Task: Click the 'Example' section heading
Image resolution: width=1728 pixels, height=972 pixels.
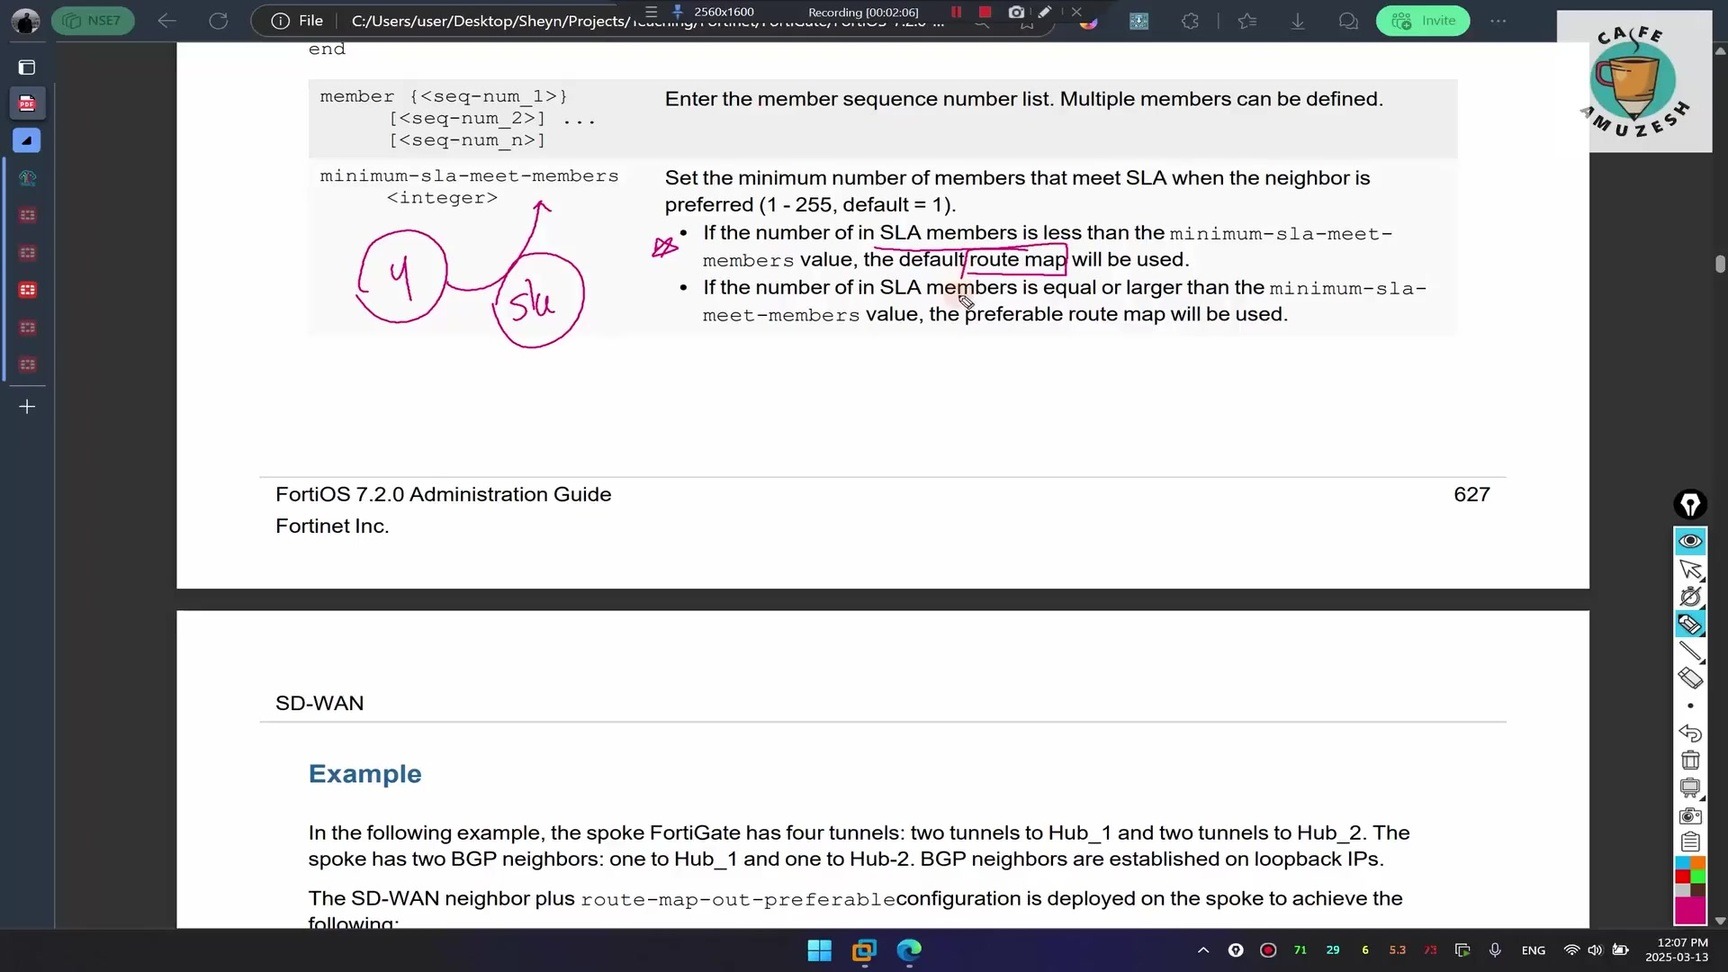Action: point(365,774)
